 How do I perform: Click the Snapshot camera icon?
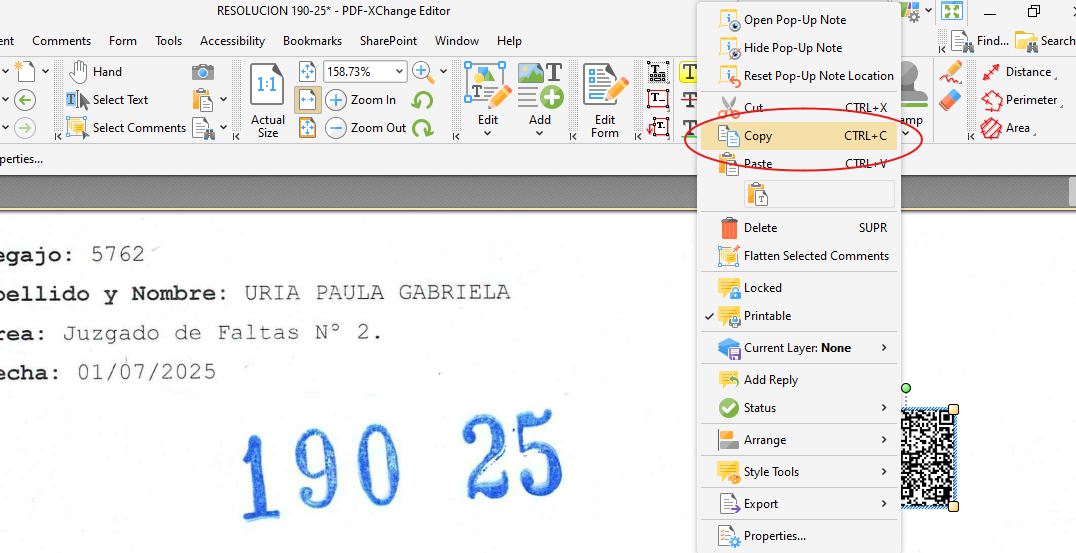203,72
